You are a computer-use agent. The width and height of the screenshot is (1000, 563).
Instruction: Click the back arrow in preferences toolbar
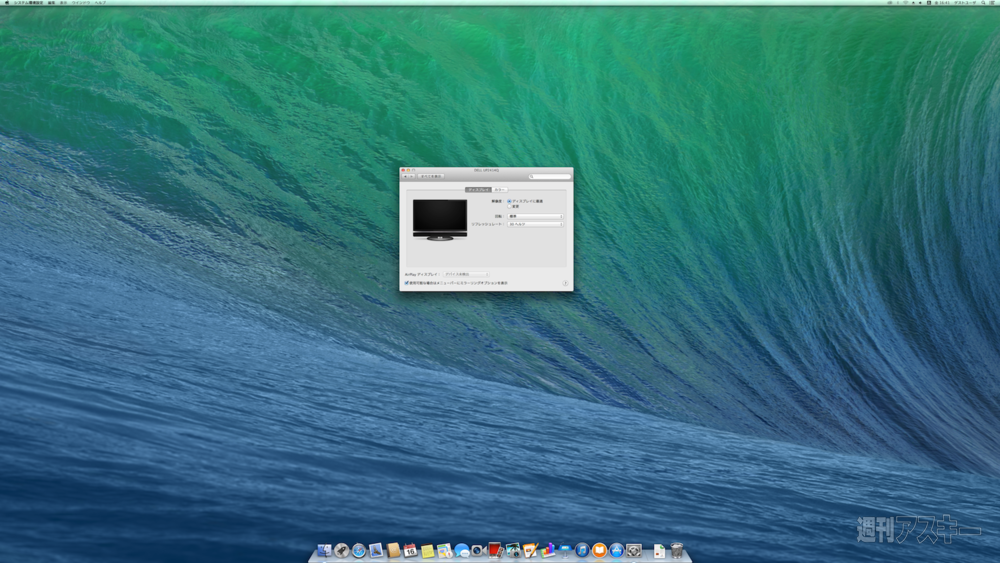pyautogui.click(x=404, y=177)
